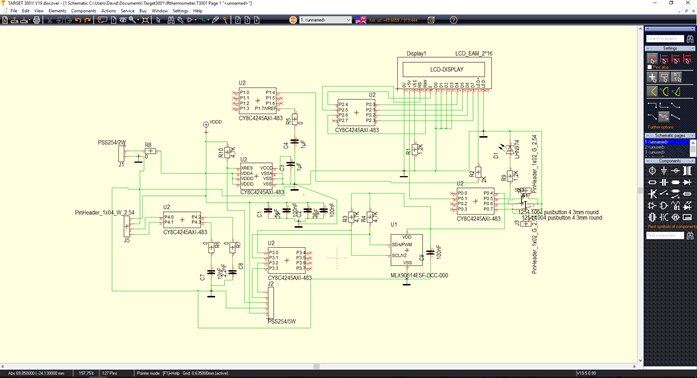Select the plus cursor option icon
Image resolution: width=697 pixels, height=378 pixels.
pyautogui.click(x=653, y=77)
